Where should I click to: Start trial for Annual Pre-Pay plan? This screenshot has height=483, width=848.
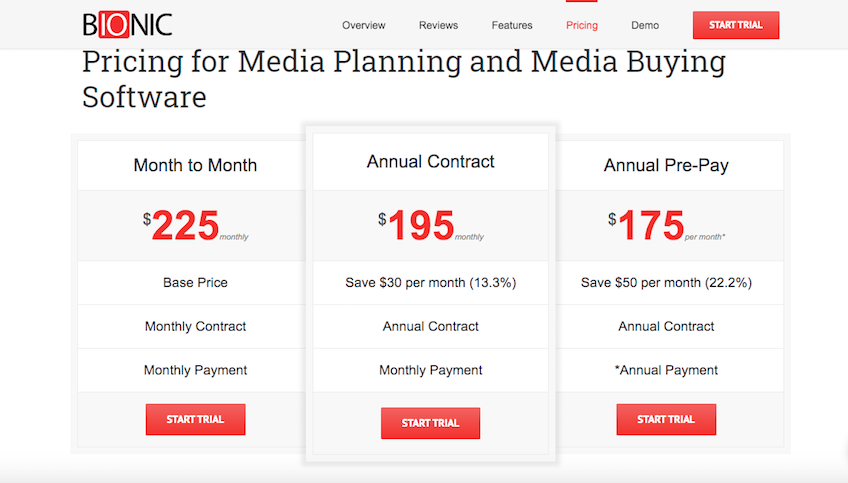point(666,419)
